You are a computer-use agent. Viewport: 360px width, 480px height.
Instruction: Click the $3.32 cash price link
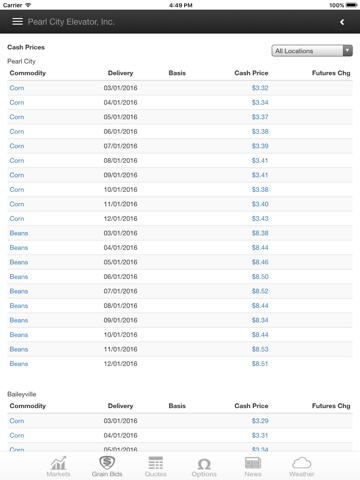pos(260,88)
